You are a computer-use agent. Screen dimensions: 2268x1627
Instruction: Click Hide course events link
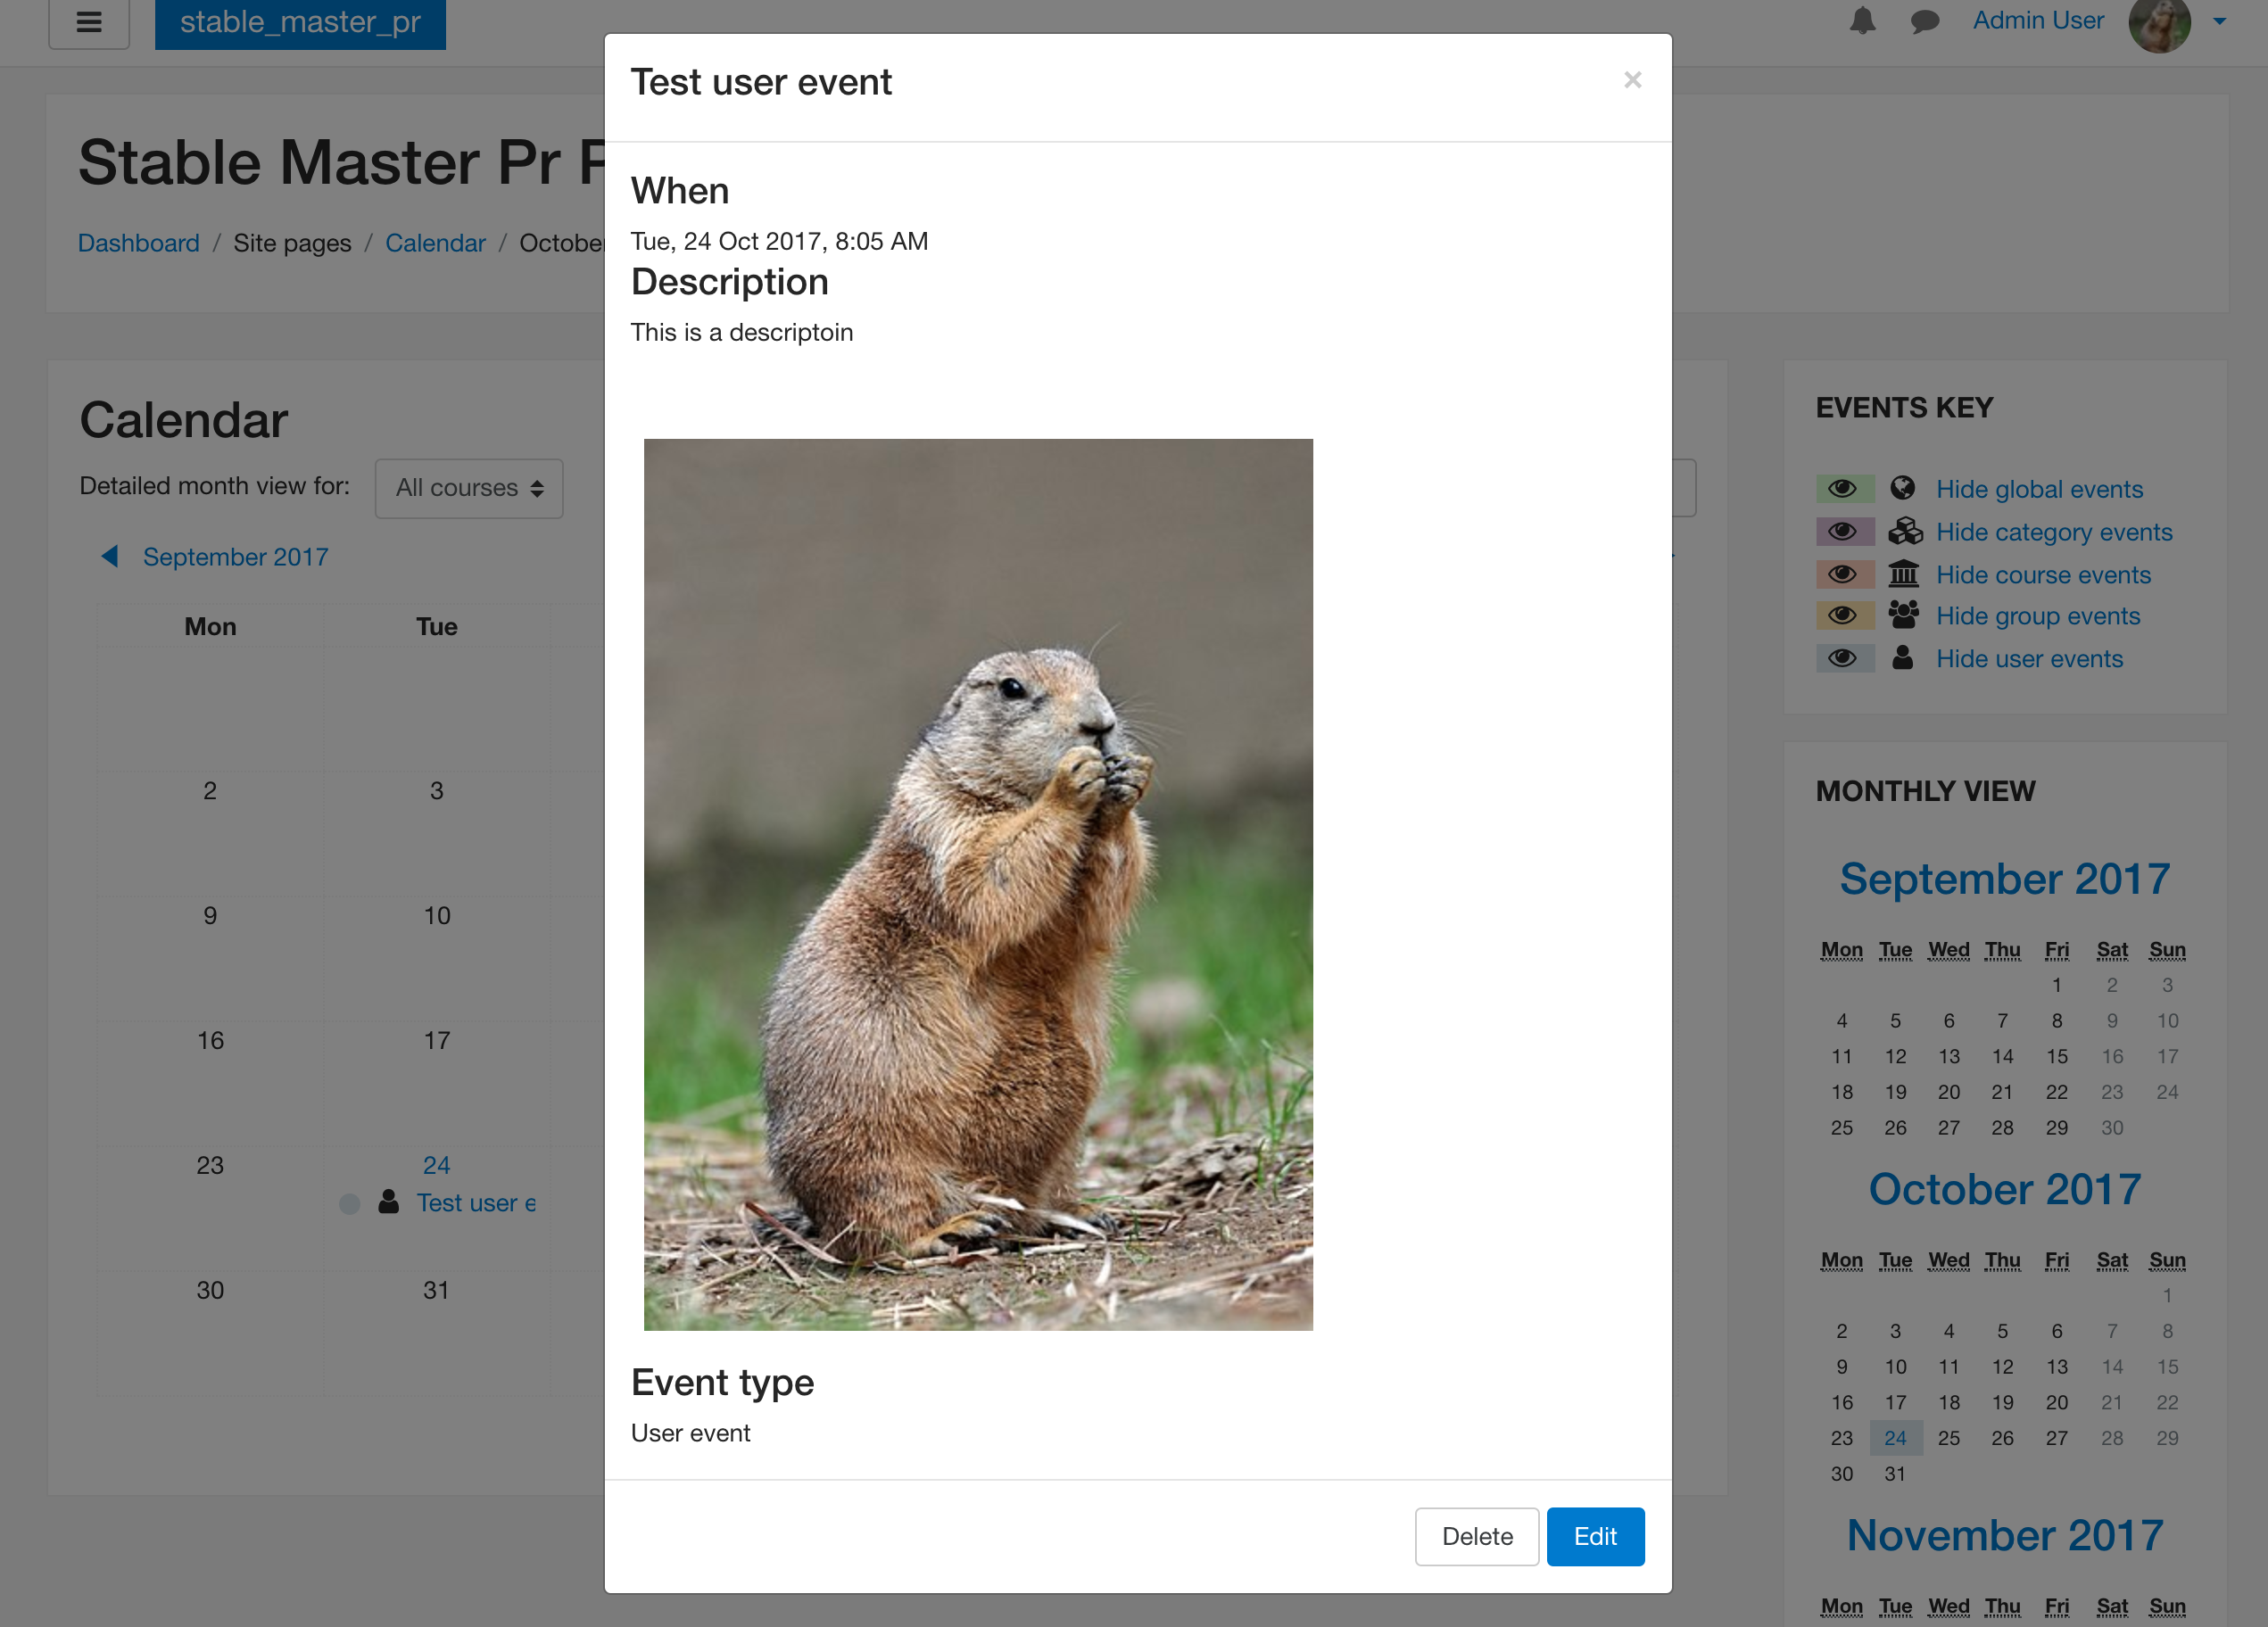(x=2043, y=575)
